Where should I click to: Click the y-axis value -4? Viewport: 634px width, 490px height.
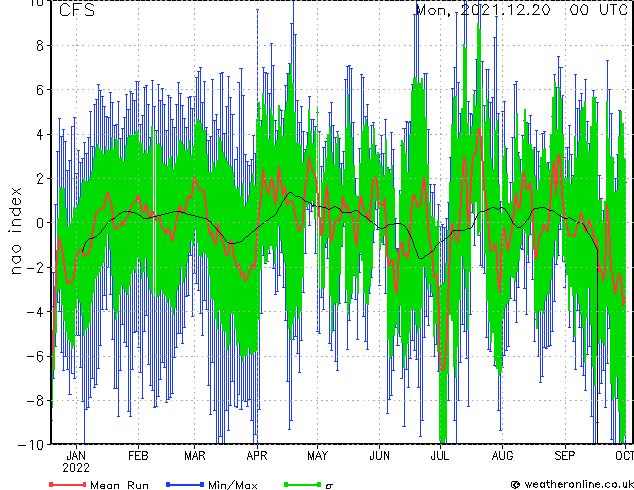(35, 312)
